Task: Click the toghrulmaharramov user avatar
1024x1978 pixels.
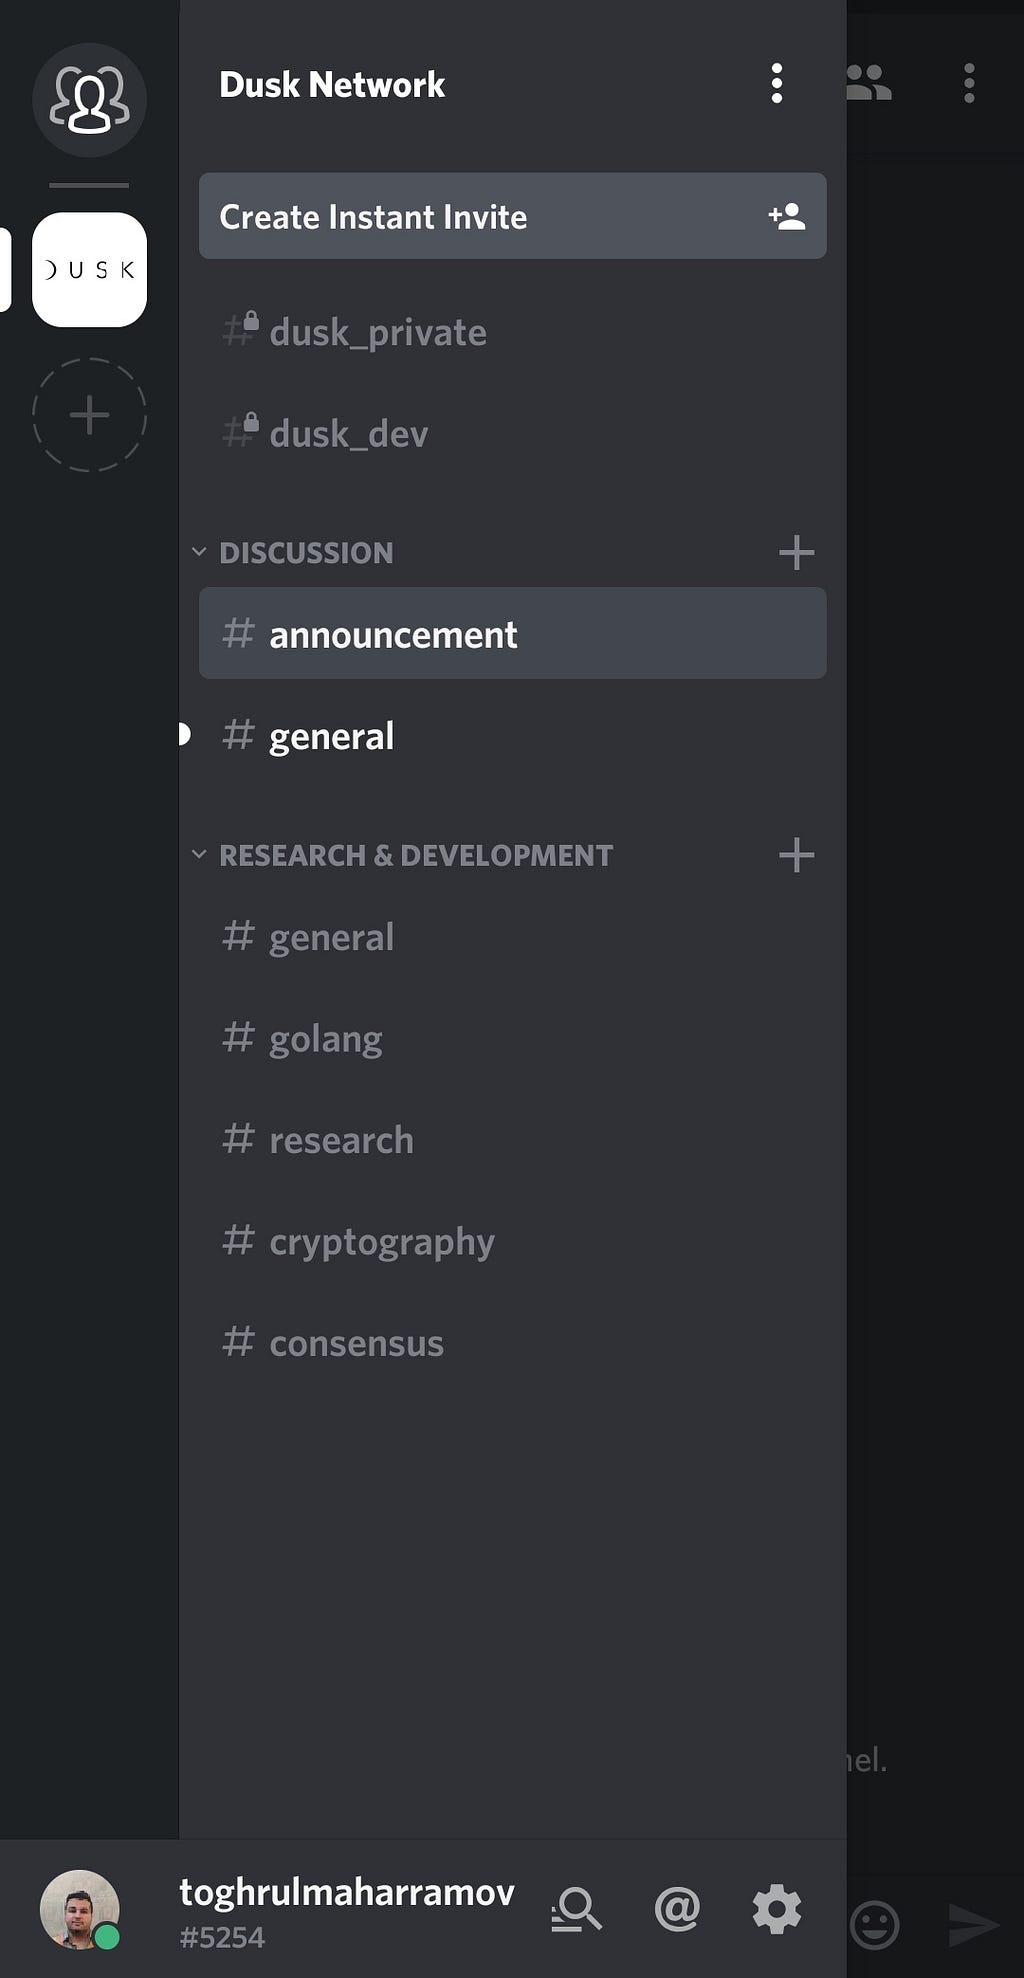Action: [x=79, y=1909]
